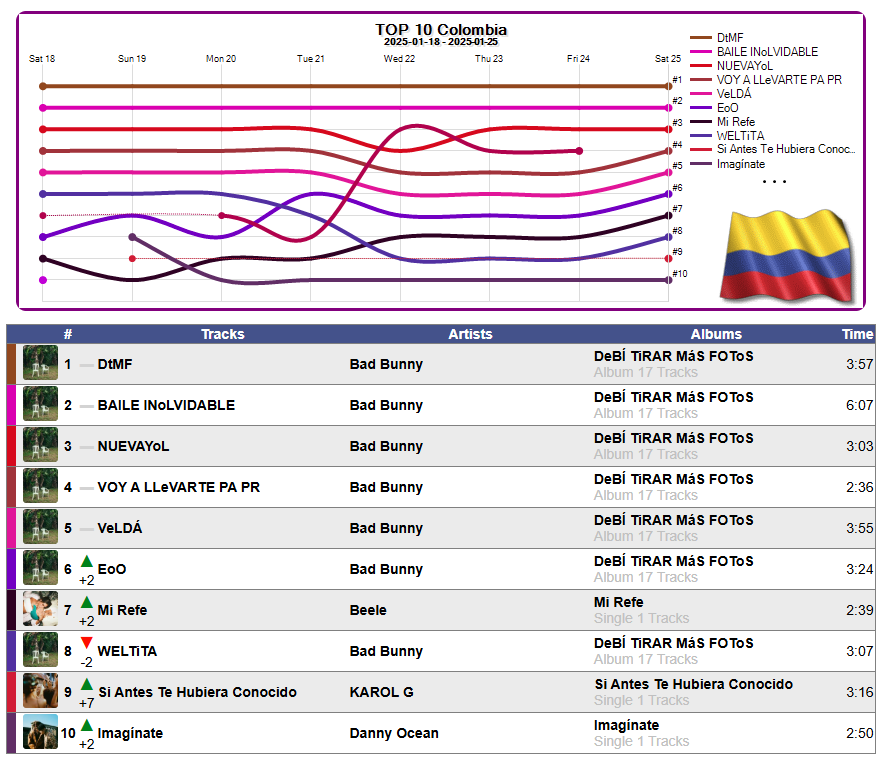Click WELTiTA in chart legend
881x762 pixels.
[741, 136]
